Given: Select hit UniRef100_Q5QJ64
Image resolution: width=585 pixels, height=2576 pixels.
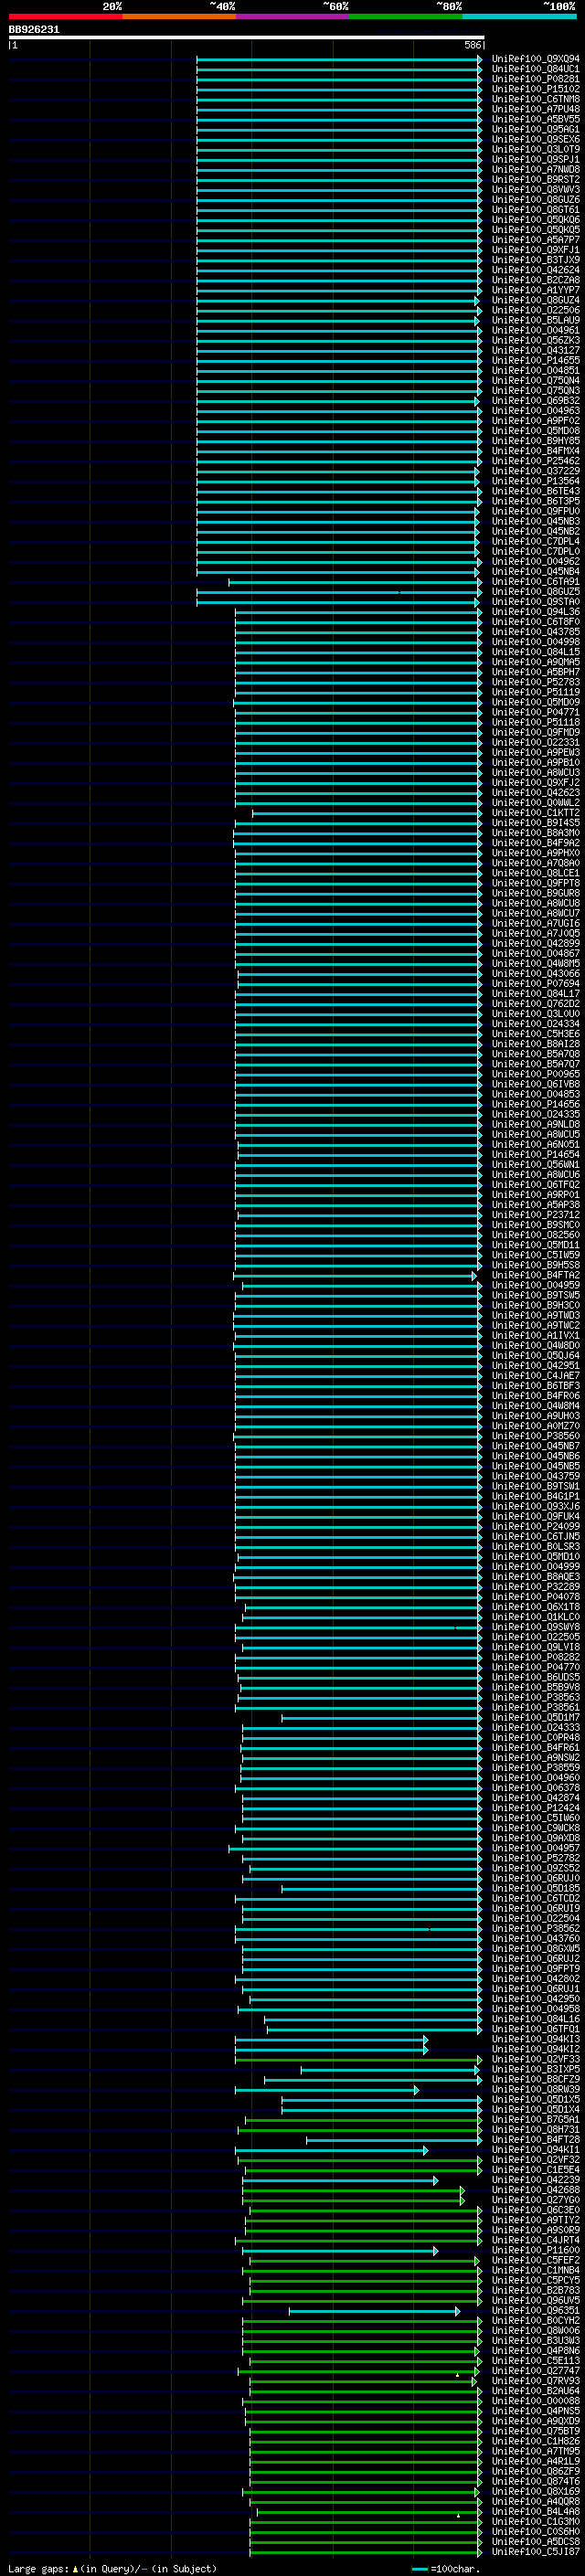Looking at the screenshot, I should click(535, 1355).
